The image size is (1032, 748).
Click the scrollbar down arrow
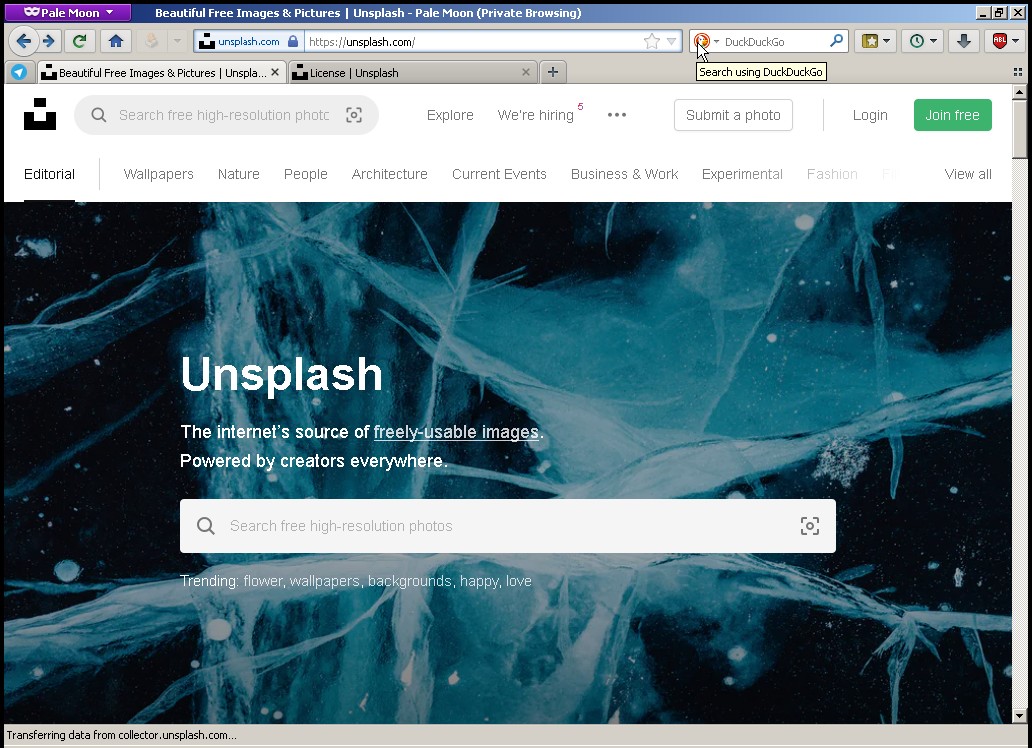click(1019, 716)
